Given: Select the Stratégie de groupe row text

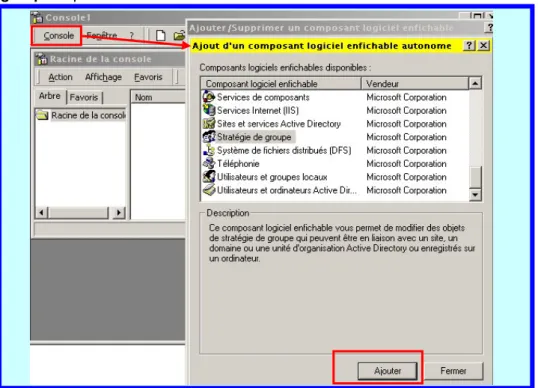Looking at the screenshot, I should click(254, 137).
